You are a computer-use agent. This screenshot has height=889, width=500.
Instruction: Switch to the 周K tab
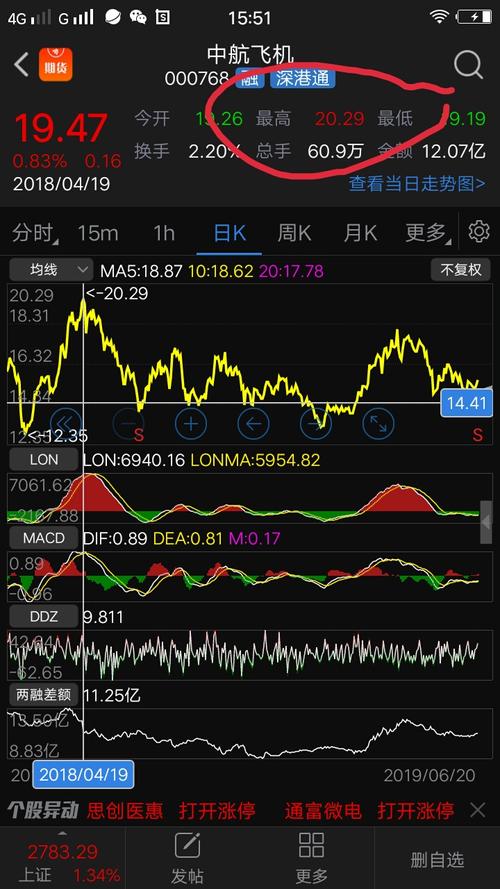(294, 232)
